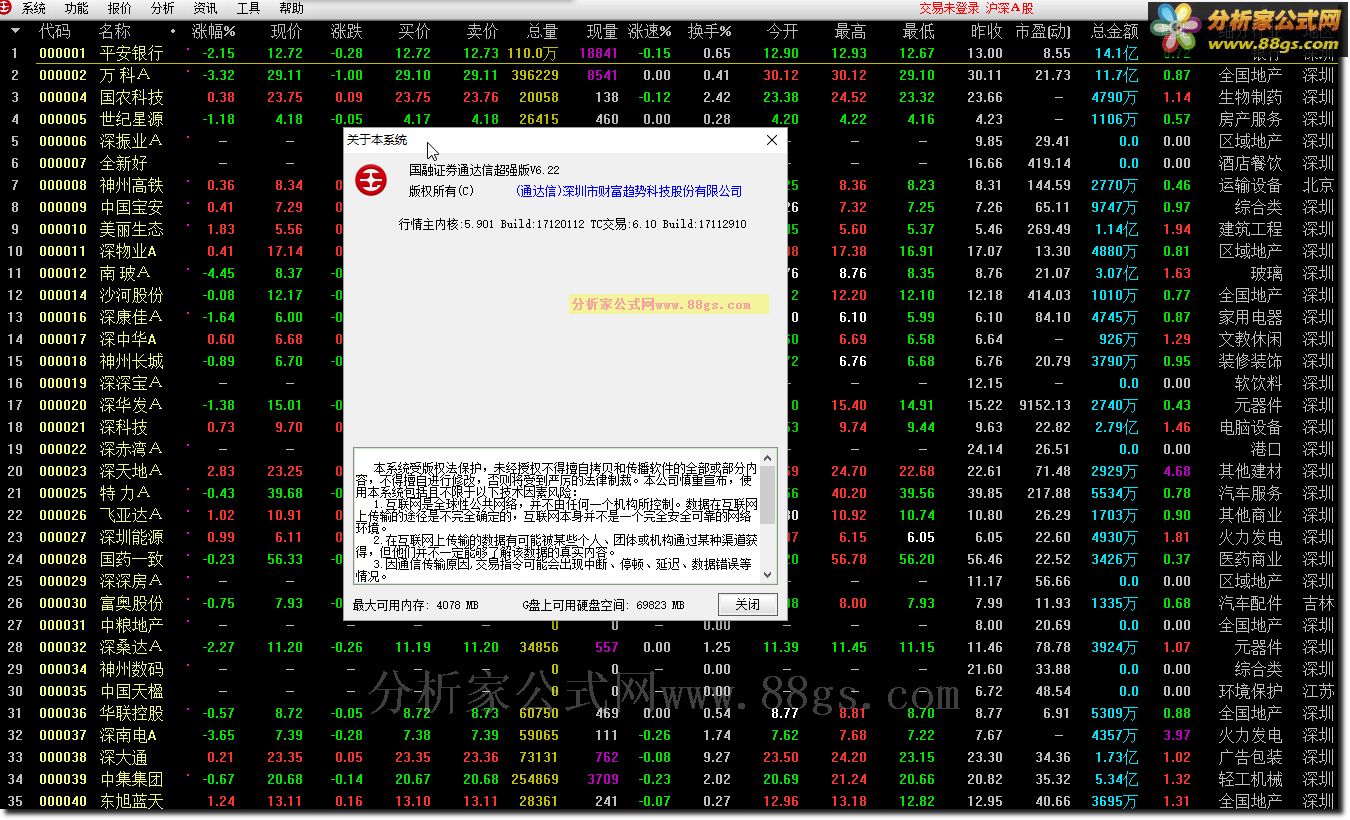Select the 平安银行 stock name

click(131, 53)
